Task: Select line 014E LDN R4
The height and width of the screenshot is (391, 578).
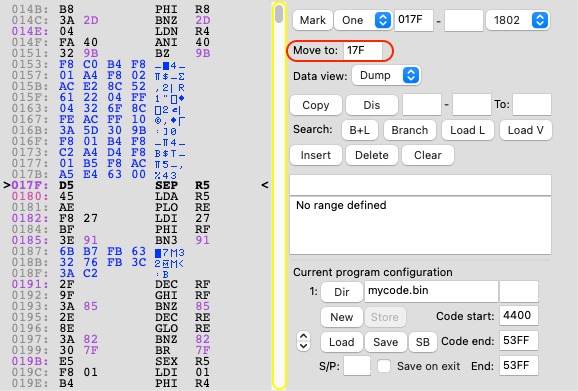Action: (x=111, y=31)
